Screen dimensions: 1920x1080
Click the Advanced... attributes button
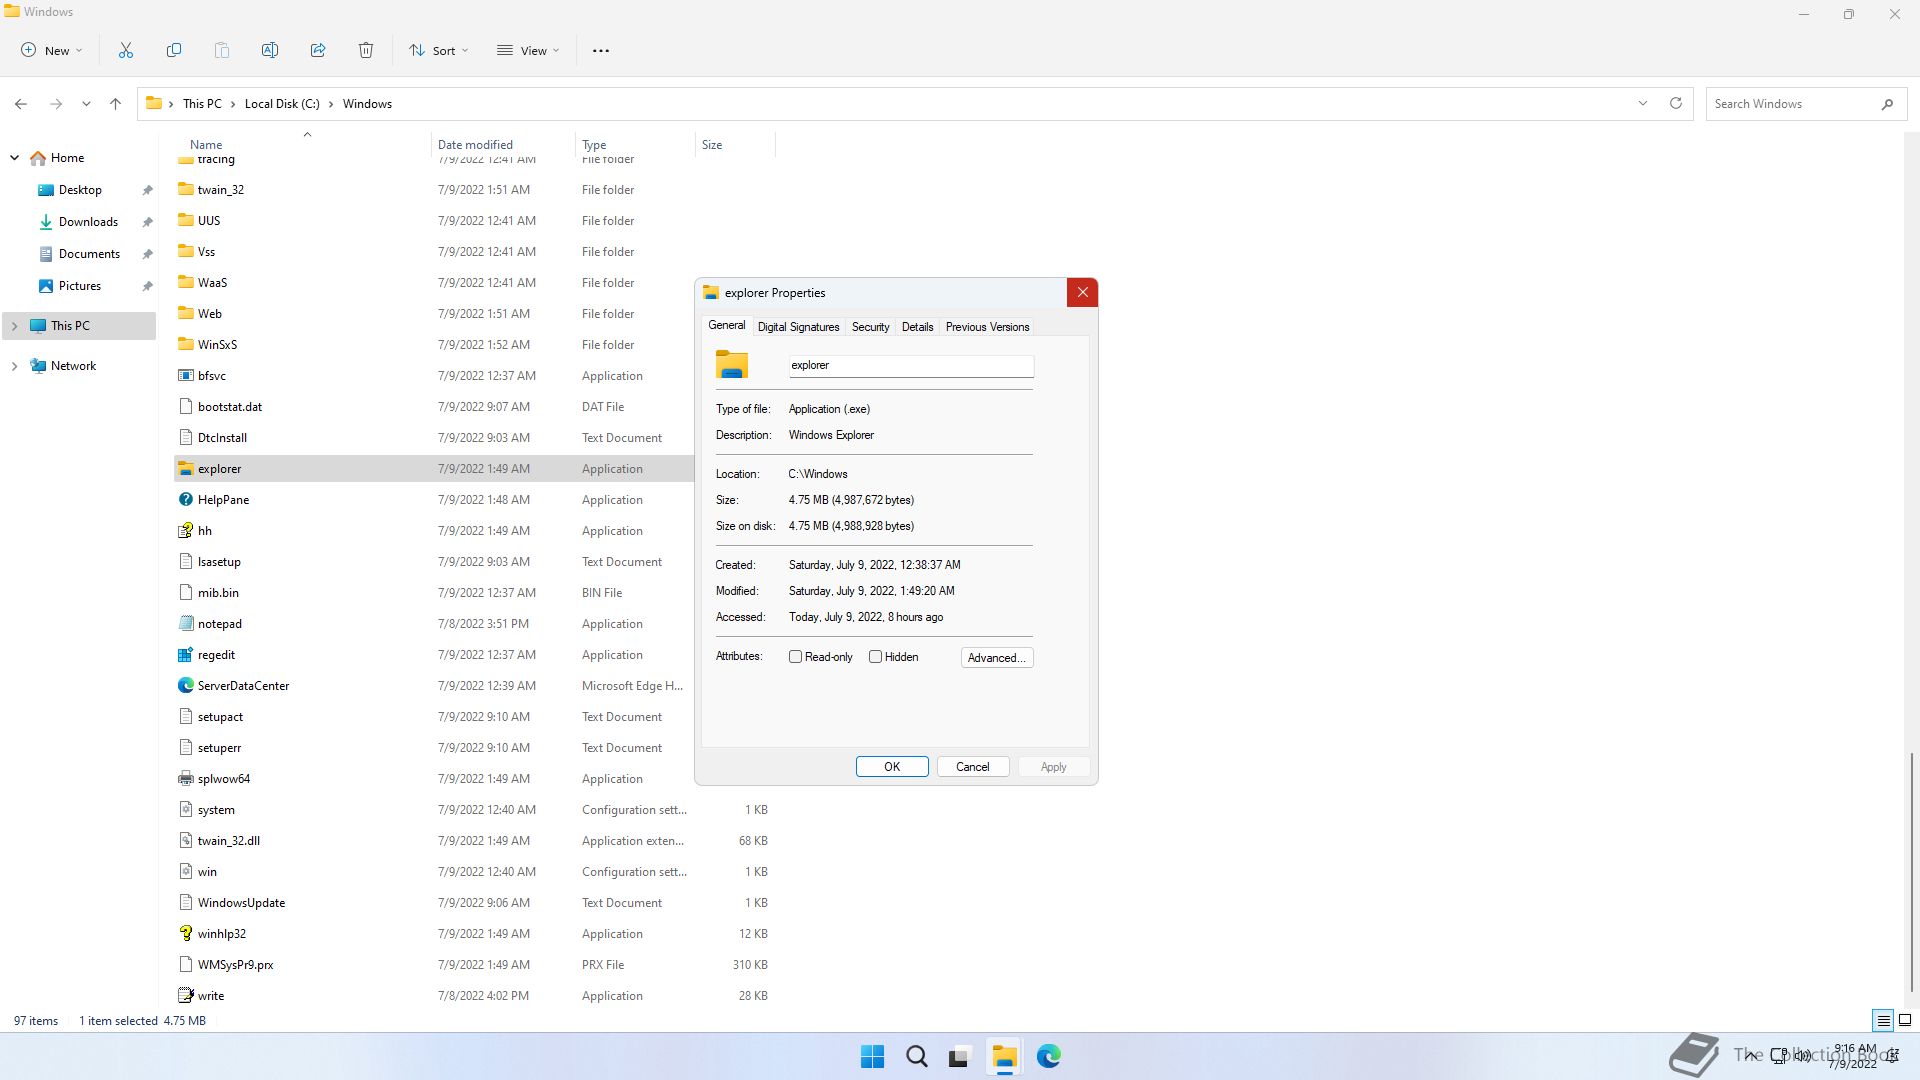coord(997,658)
